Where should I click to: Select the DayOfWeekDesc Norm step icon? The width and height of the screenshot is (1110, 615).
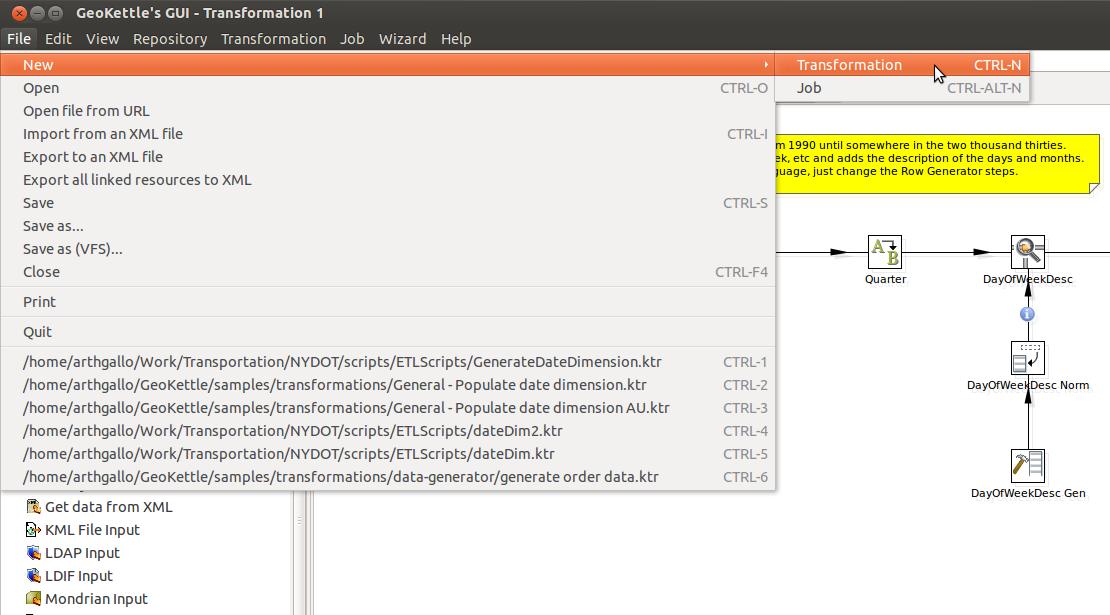click(x=1028, y=358)
